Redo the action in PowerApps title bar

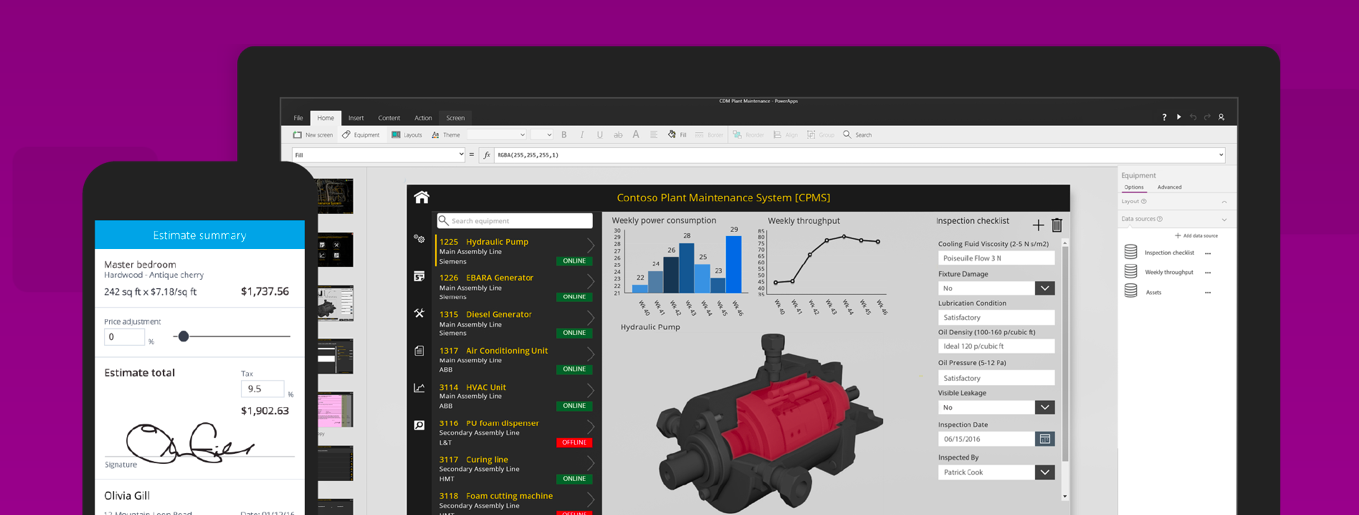pos(1207,117)
